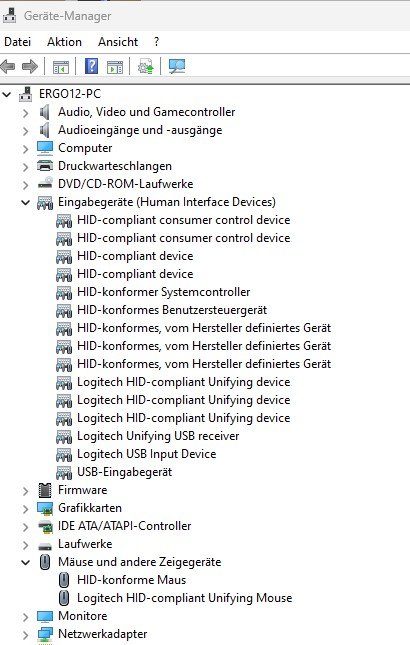Expand the Netzwerkadapter category
Screen dimensions: 410x645
[x=25, y=634]
